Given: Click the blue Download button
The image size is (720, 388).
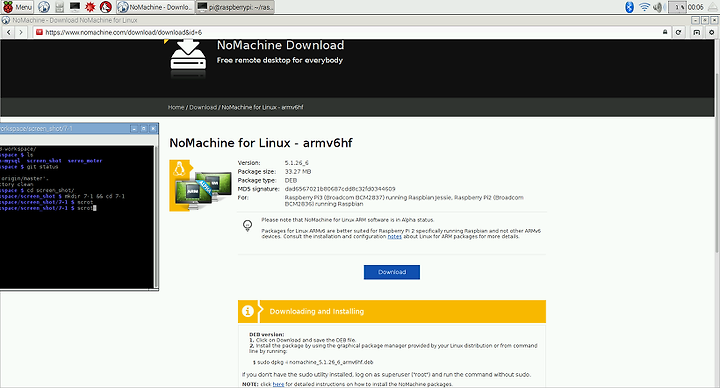Looking at the screenshot, I should [392, 272].
